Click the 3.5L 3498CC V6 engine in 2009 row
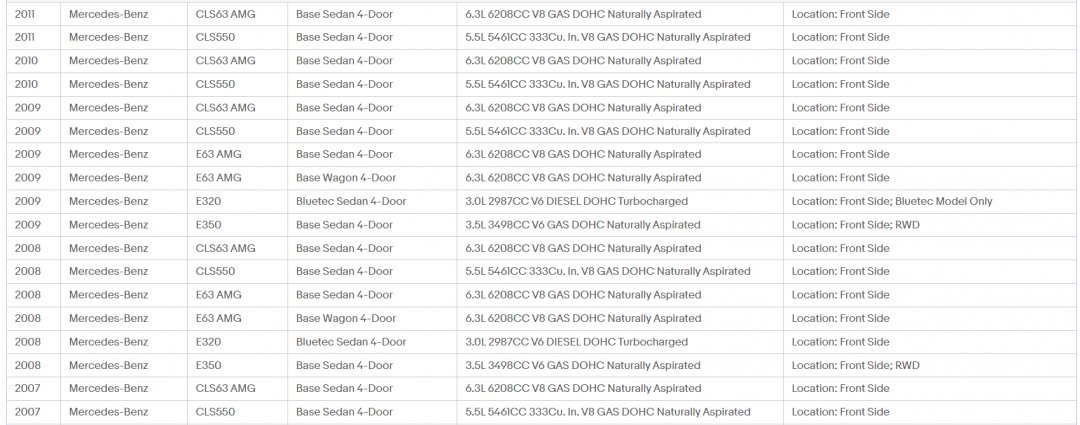 [x=583, y=225]
